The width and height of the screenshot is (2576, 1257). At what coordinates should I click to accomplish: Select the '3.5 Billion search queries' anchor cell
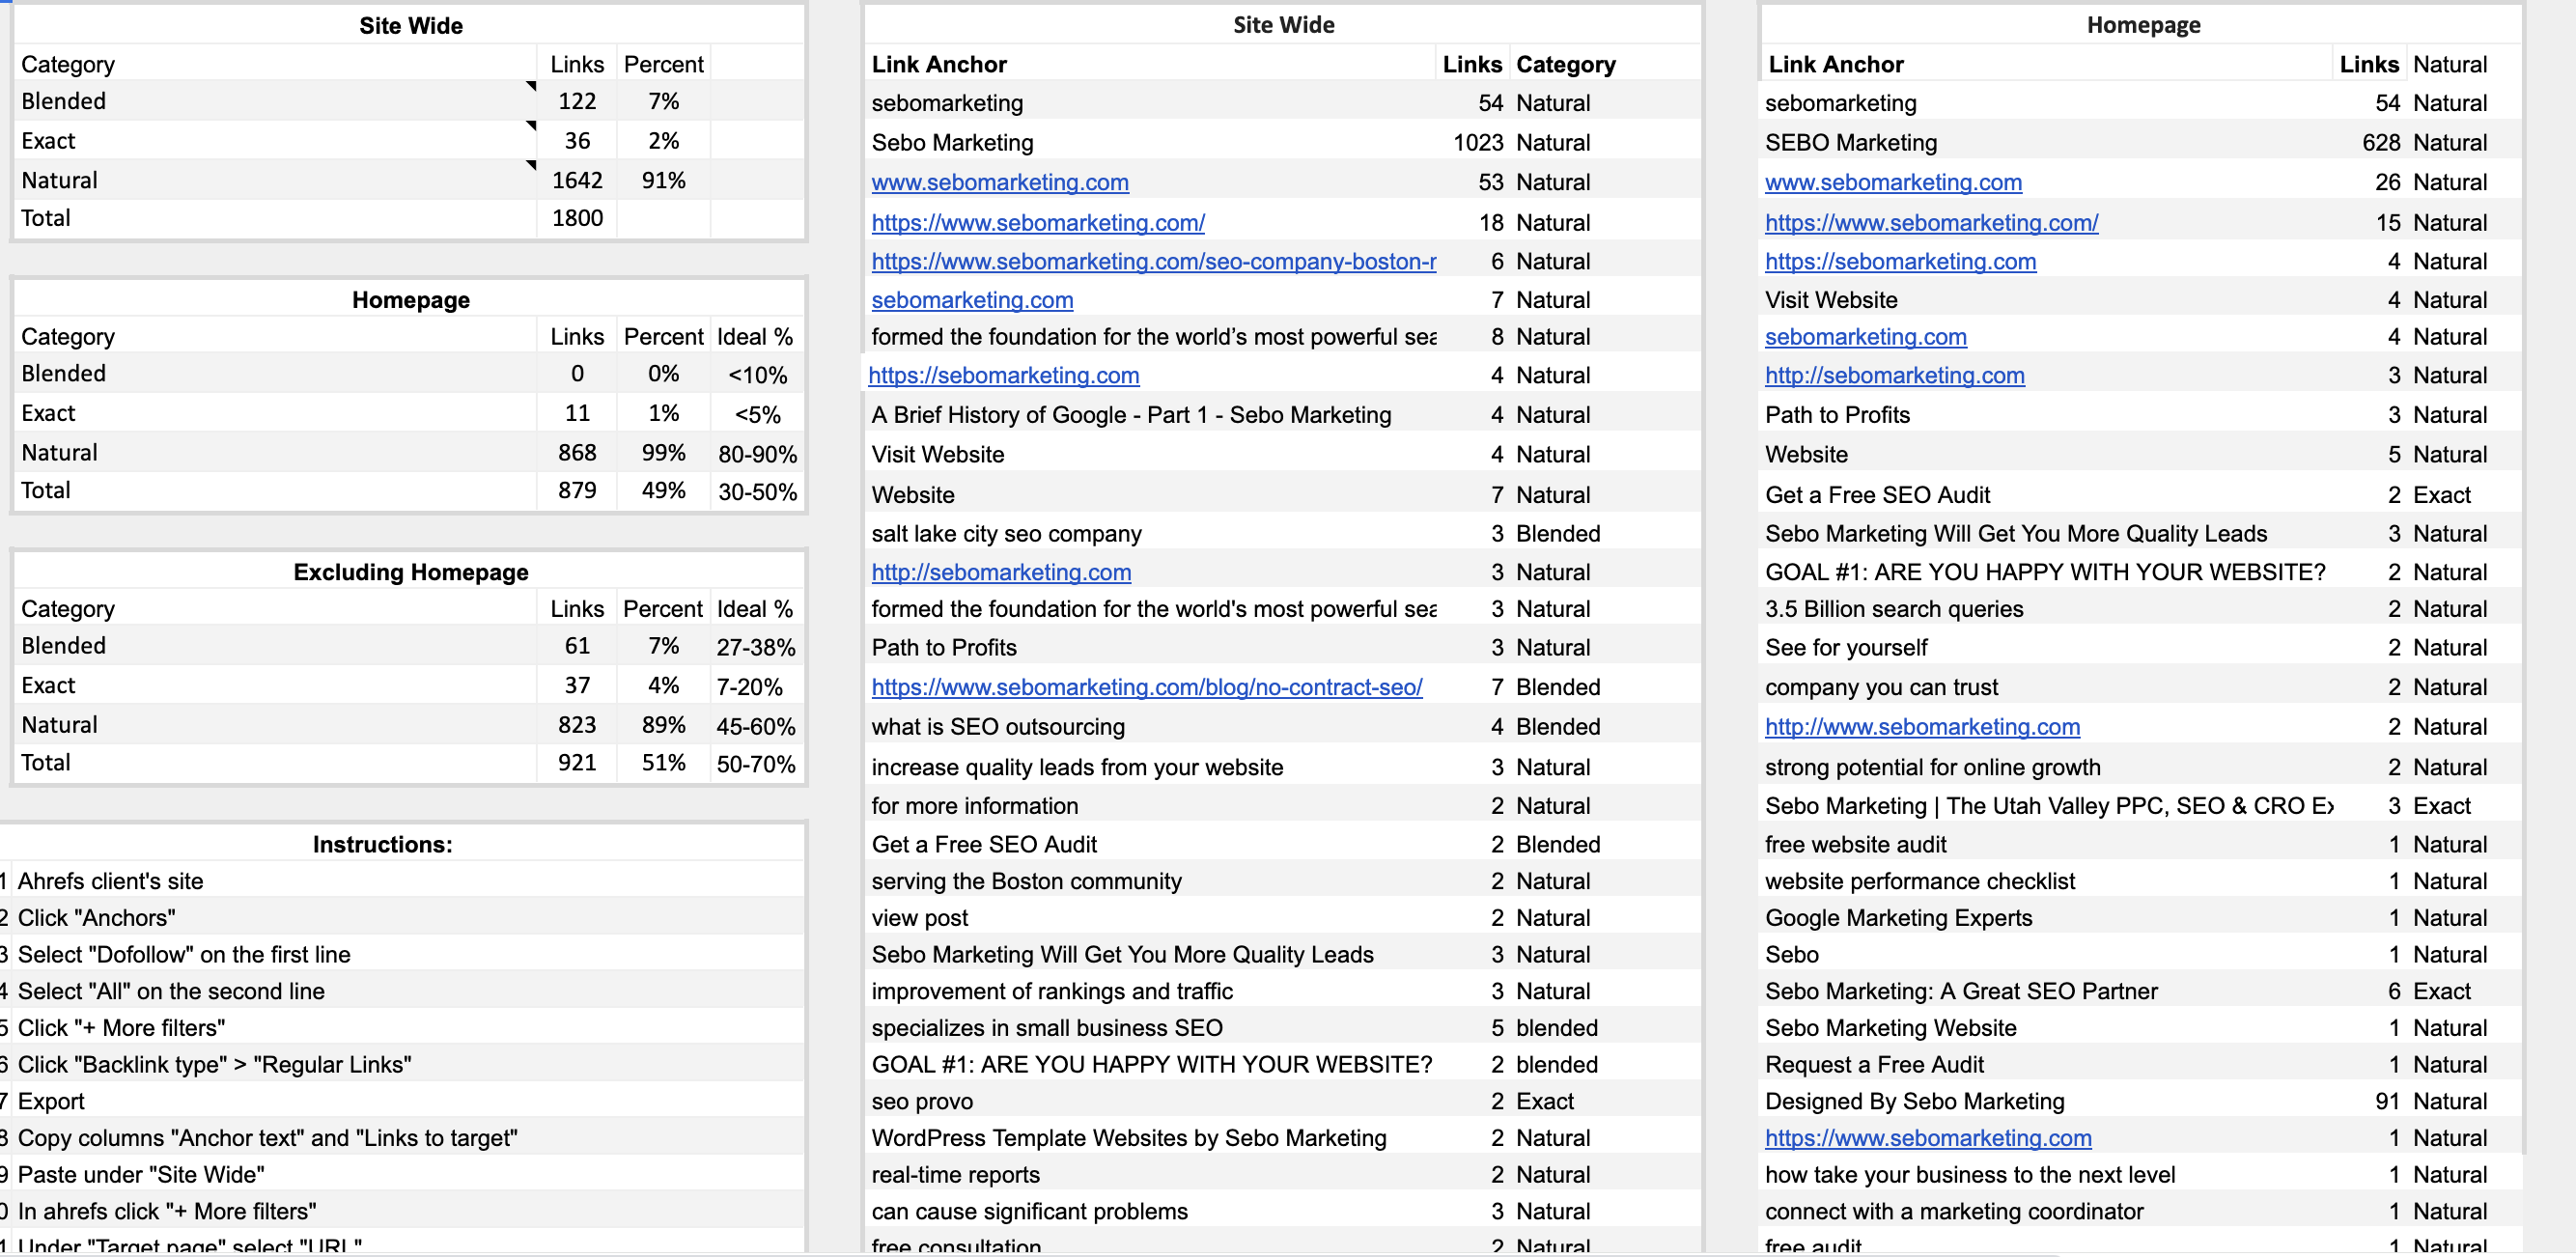point(2046,609)
